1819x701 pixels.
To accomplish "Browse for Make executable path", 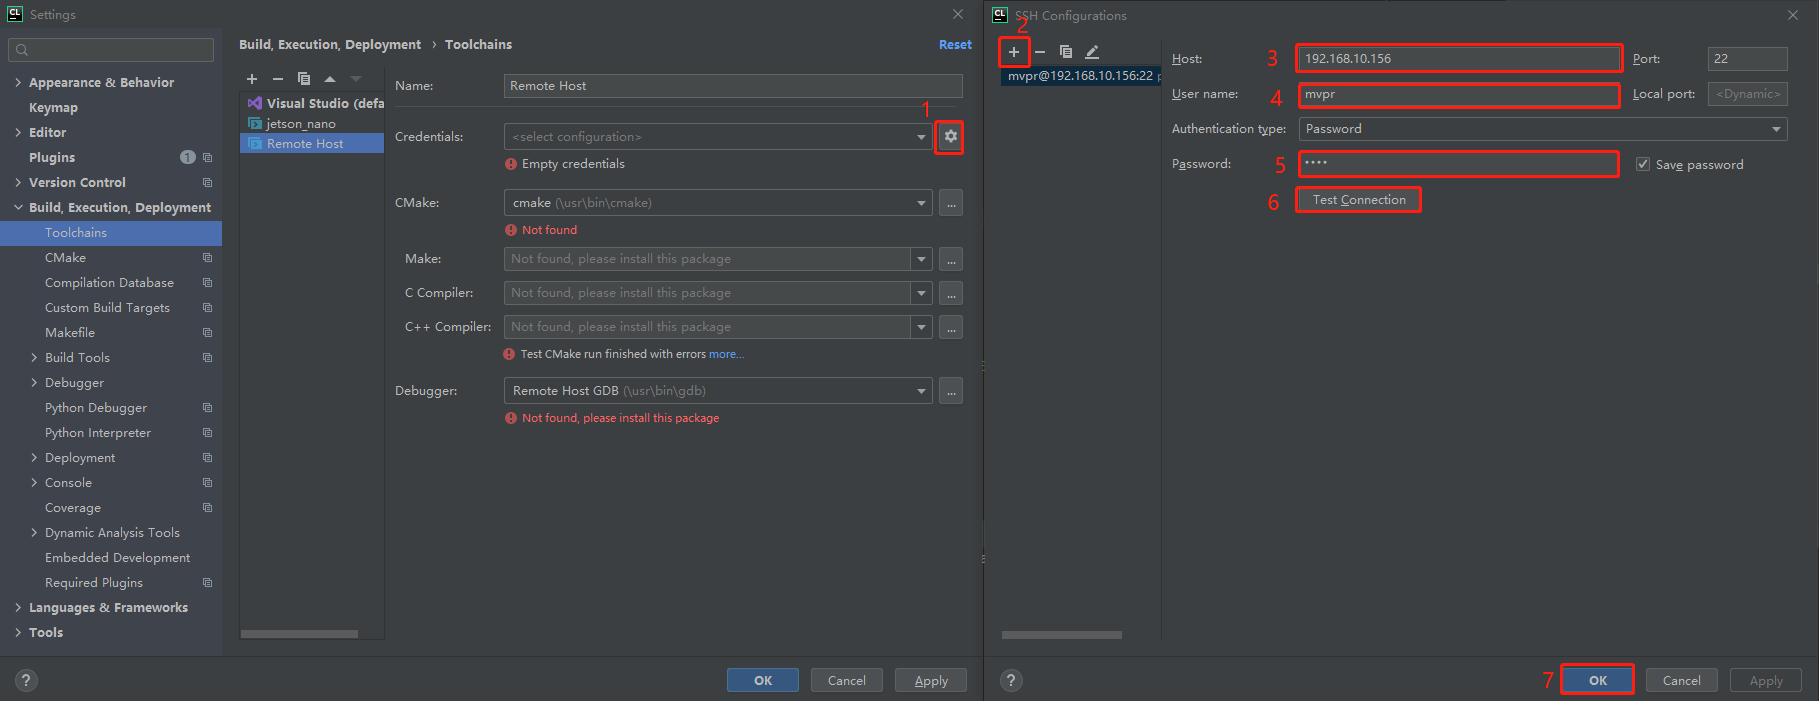I will pyautogui.click(x=951, y=259).
